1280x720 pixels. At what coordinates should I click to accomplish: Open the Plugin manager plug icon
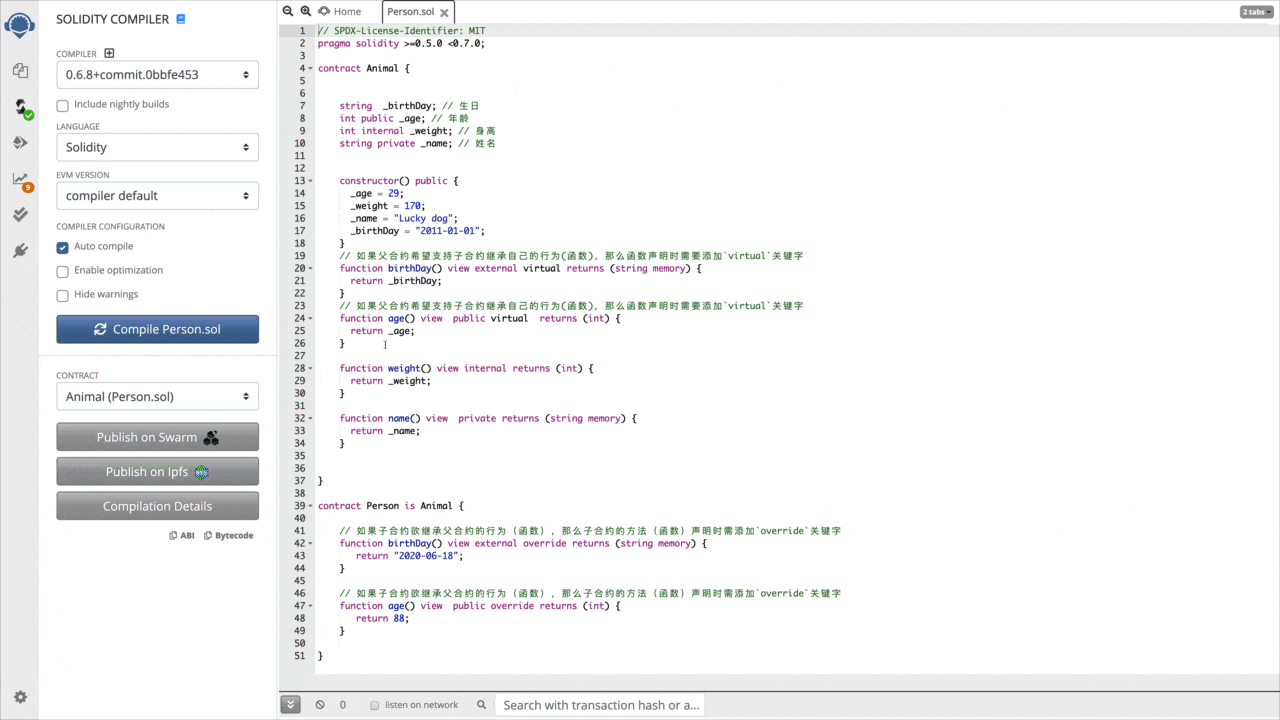click(x=19, y=251)
